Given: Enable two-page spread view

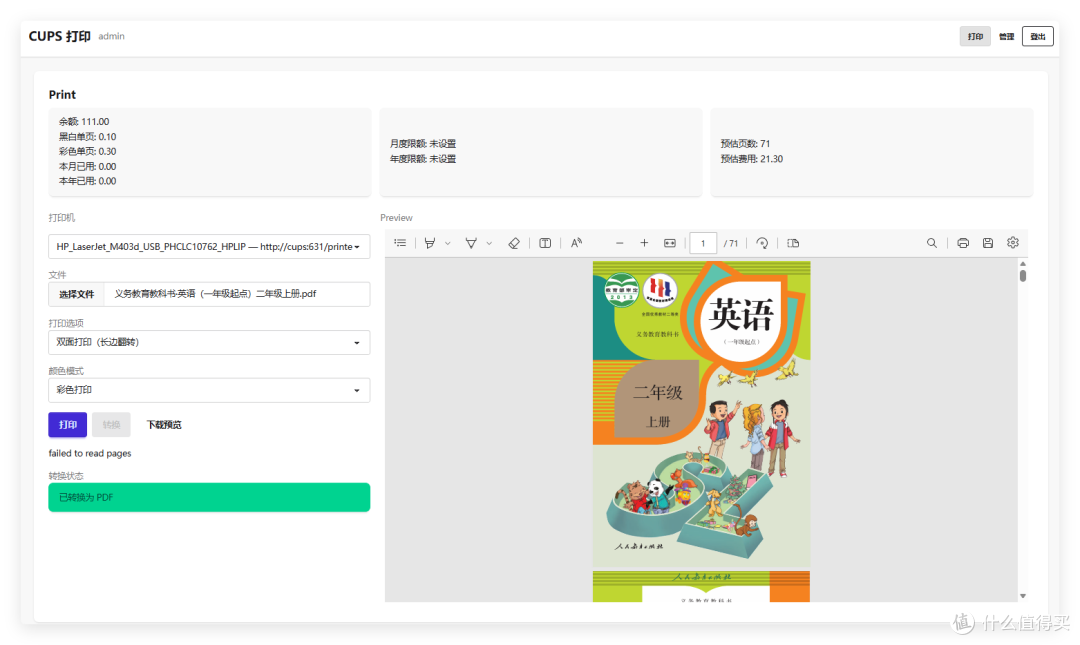Looking at the screenshot, I should [x=793, y=242].
